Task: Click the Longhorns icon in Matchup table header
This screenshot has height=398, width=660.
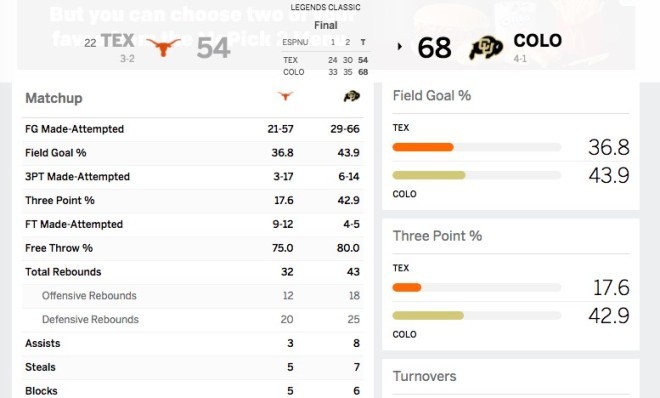Action: [x=285, y=96]
